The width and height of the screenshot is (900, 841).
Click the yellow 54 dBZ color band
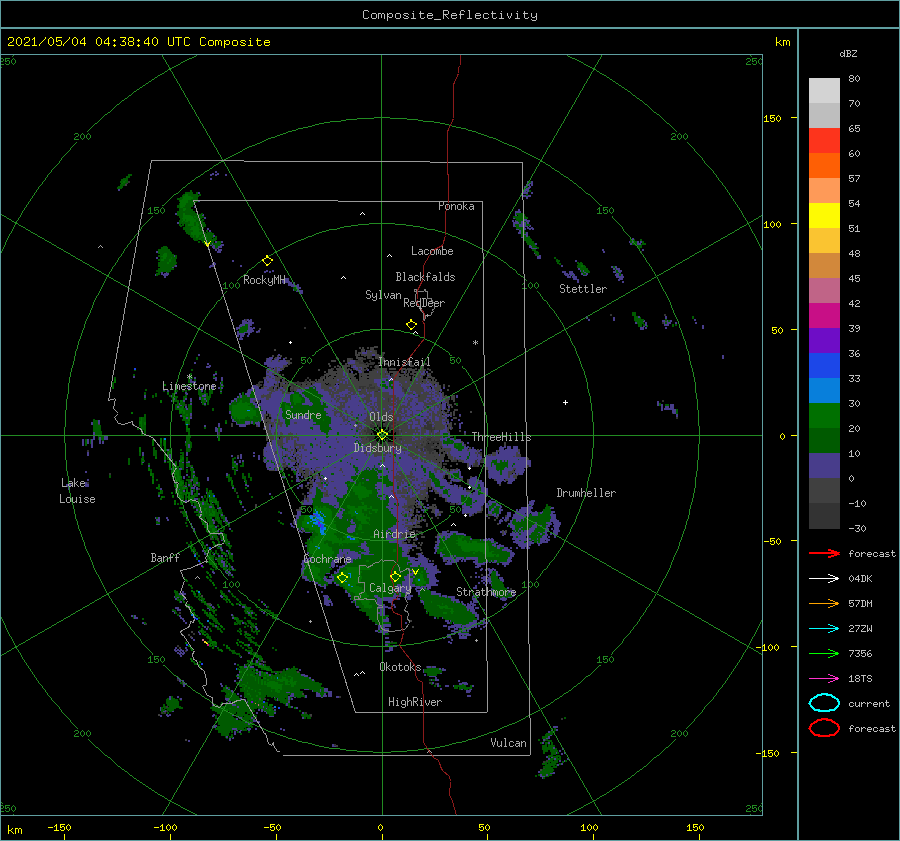[824, 215]
